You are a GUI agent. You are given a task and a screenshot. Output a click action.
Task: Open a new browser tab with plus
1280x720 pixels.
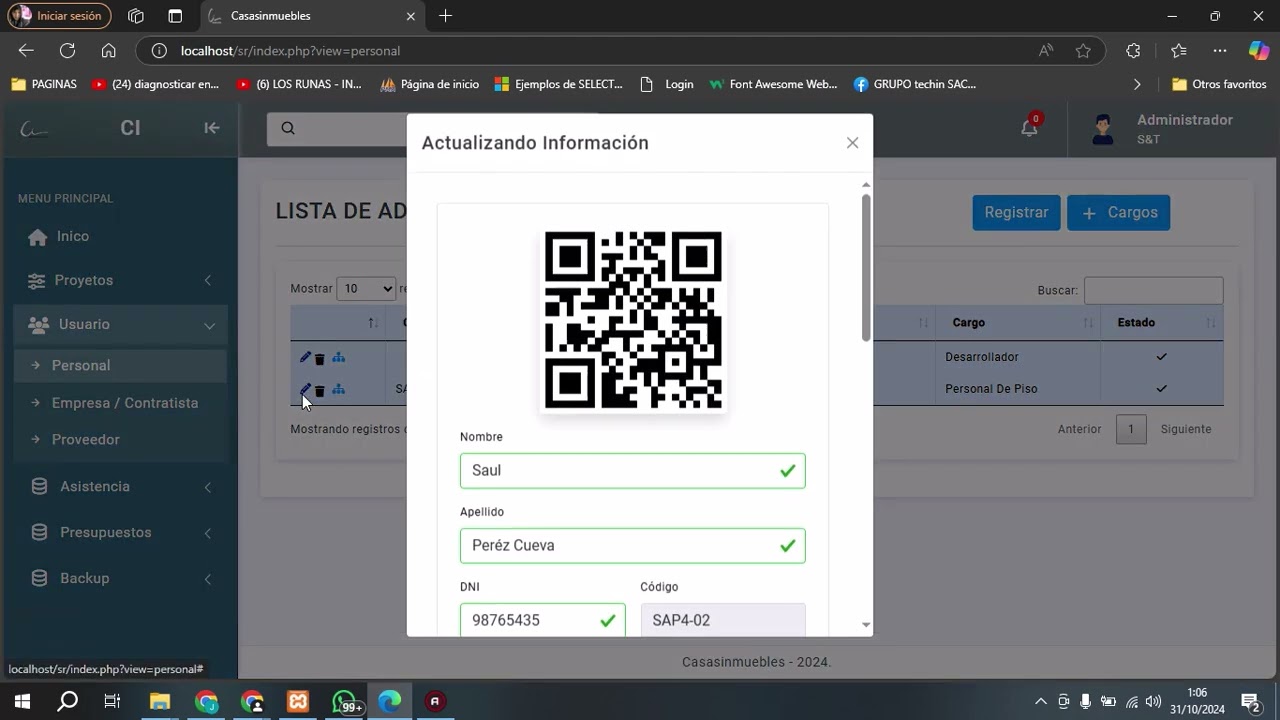click(x=445, y=16)
